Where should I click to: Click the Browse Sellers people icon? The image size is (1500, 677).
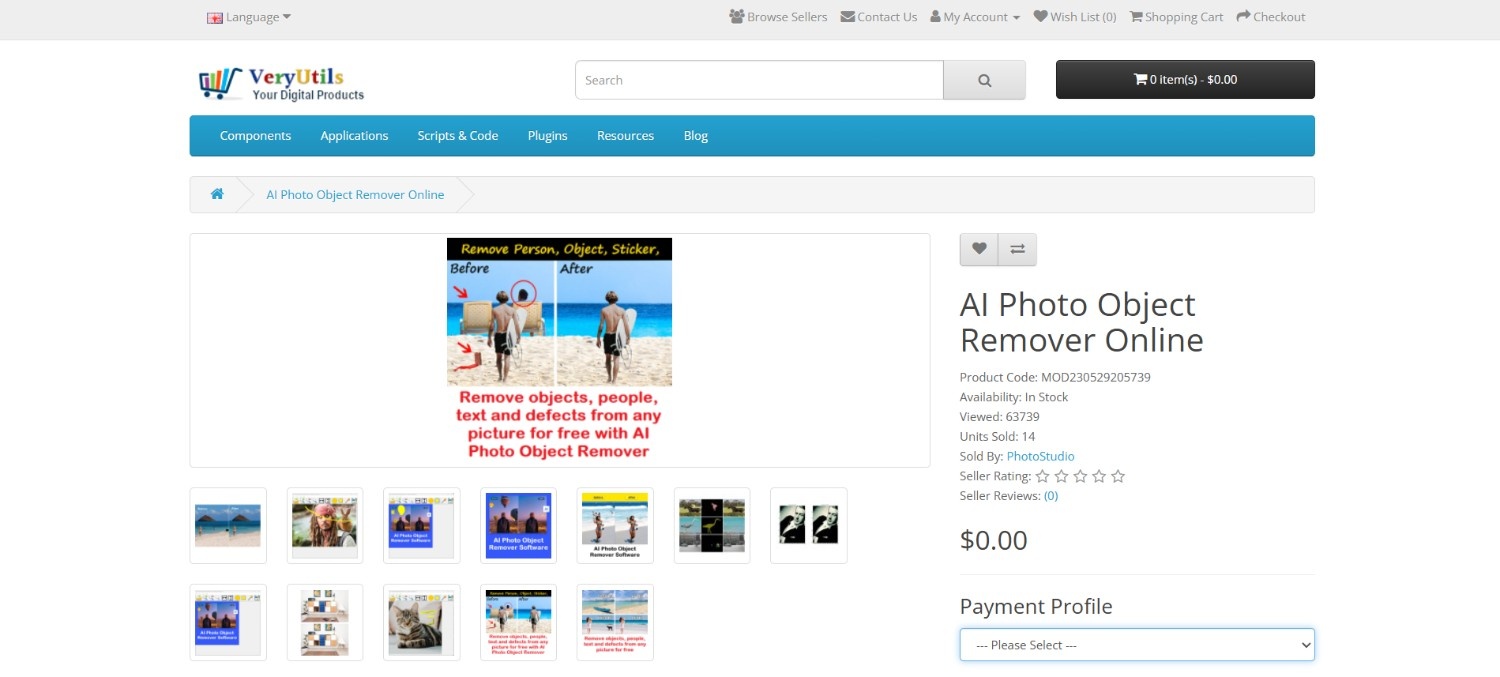pos(737,17)
